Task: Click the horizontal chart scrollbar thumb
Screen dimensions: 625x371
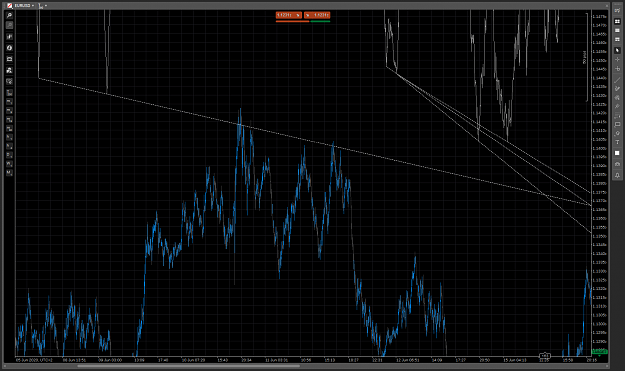Action: point(188,366)
